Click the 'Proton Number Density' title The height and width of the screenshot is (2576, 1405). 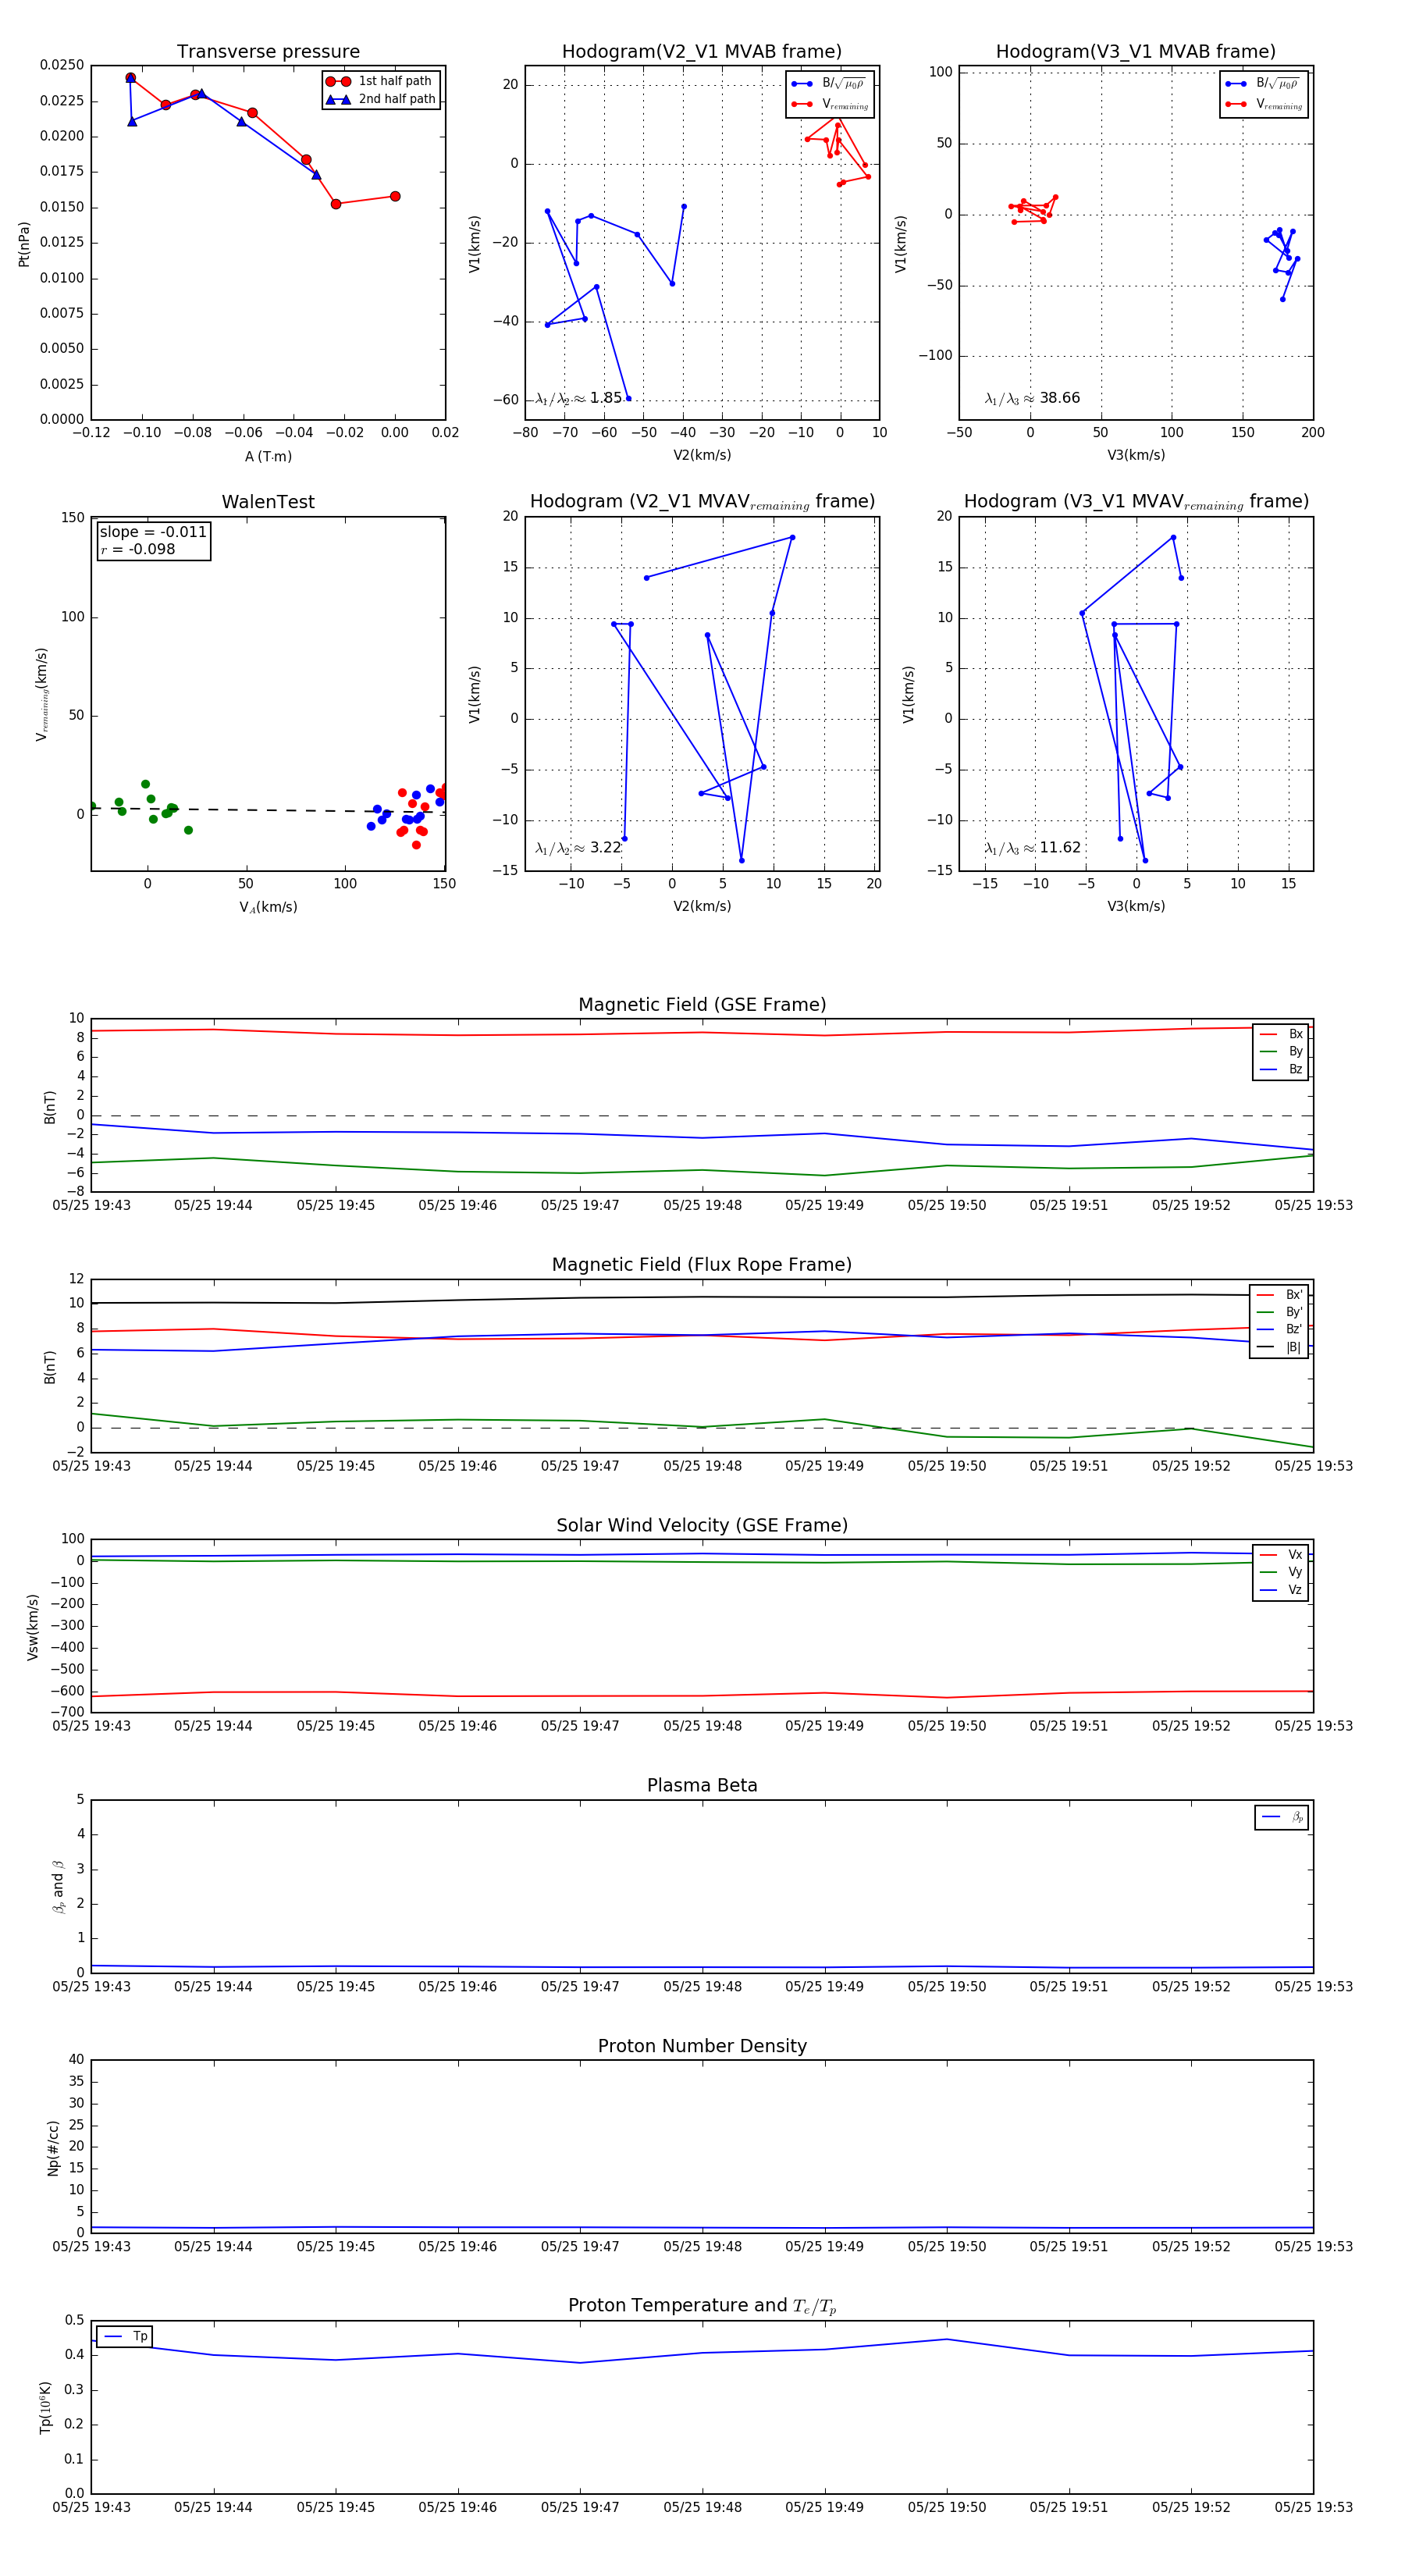(702, 2046)
